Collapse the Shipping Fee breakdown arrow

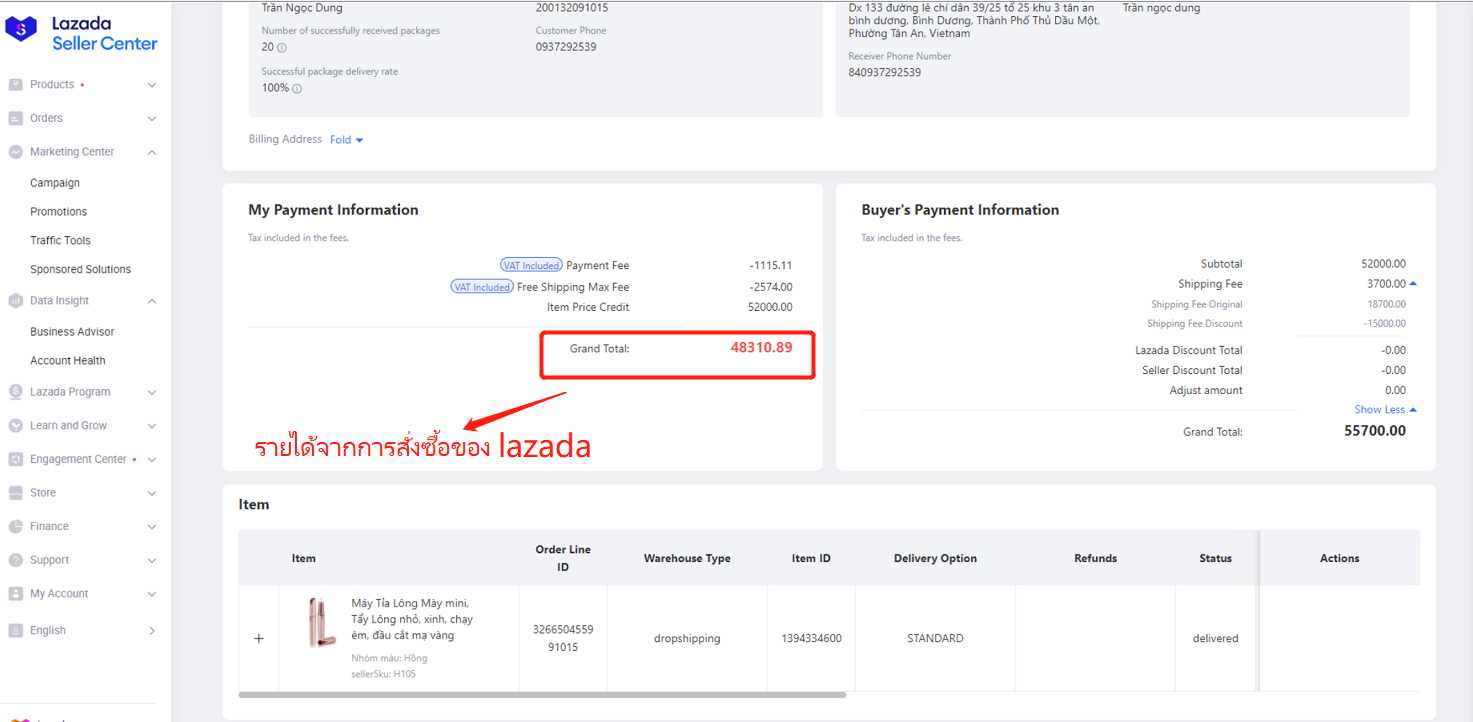(x=1413, y=284)
